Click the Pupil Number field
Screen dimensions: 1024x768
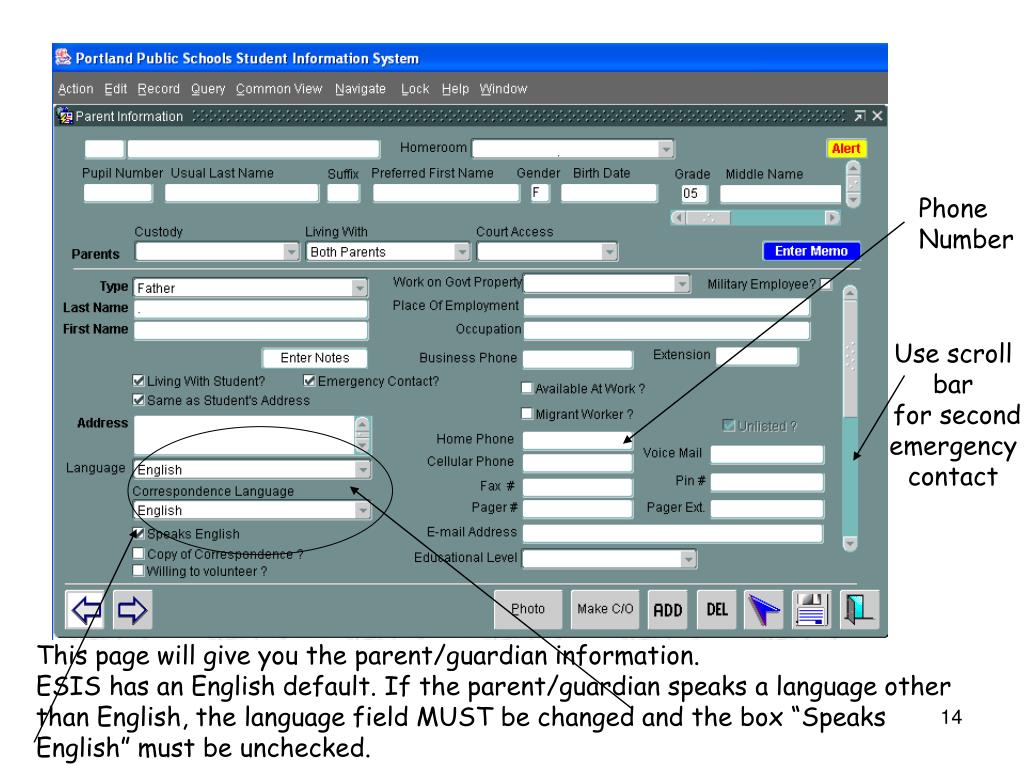click(x=118, y=193)
